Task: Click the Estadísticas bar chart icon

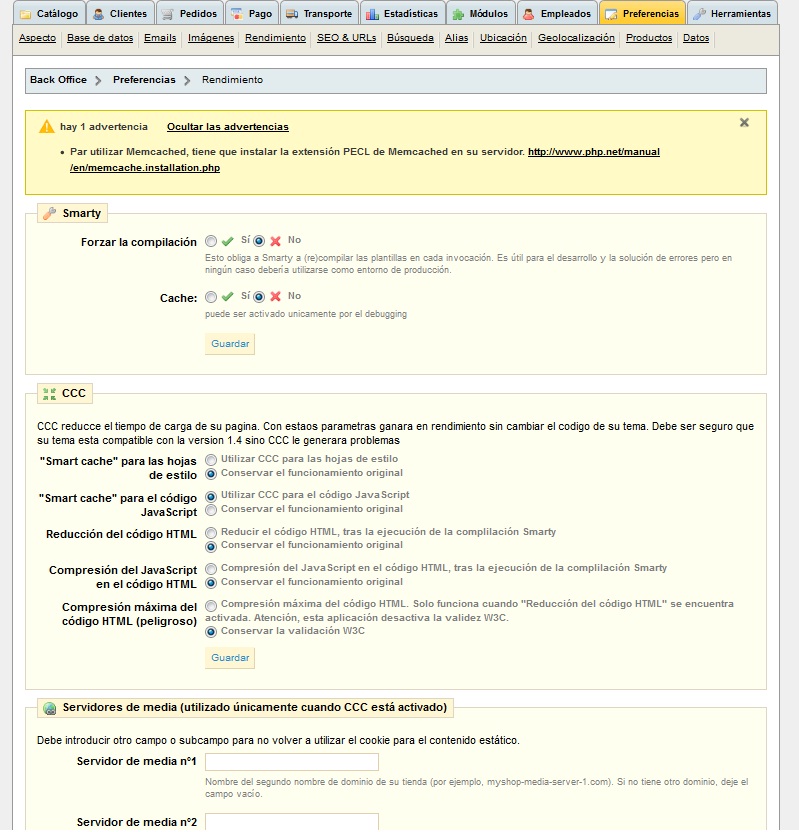Action: [x=372, y=14]
